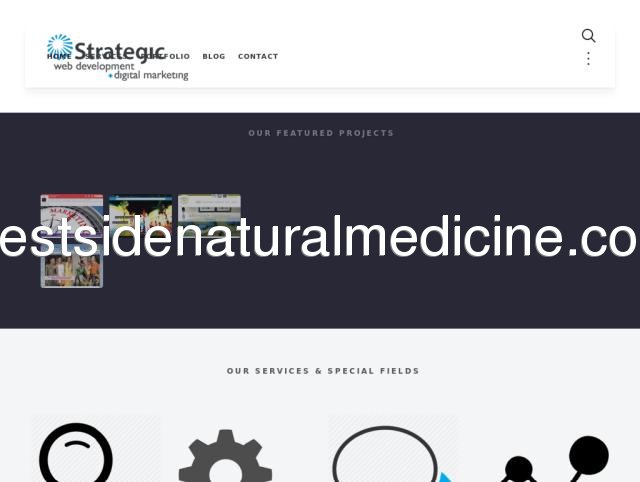Go to the Home menu item

[59, 56]
